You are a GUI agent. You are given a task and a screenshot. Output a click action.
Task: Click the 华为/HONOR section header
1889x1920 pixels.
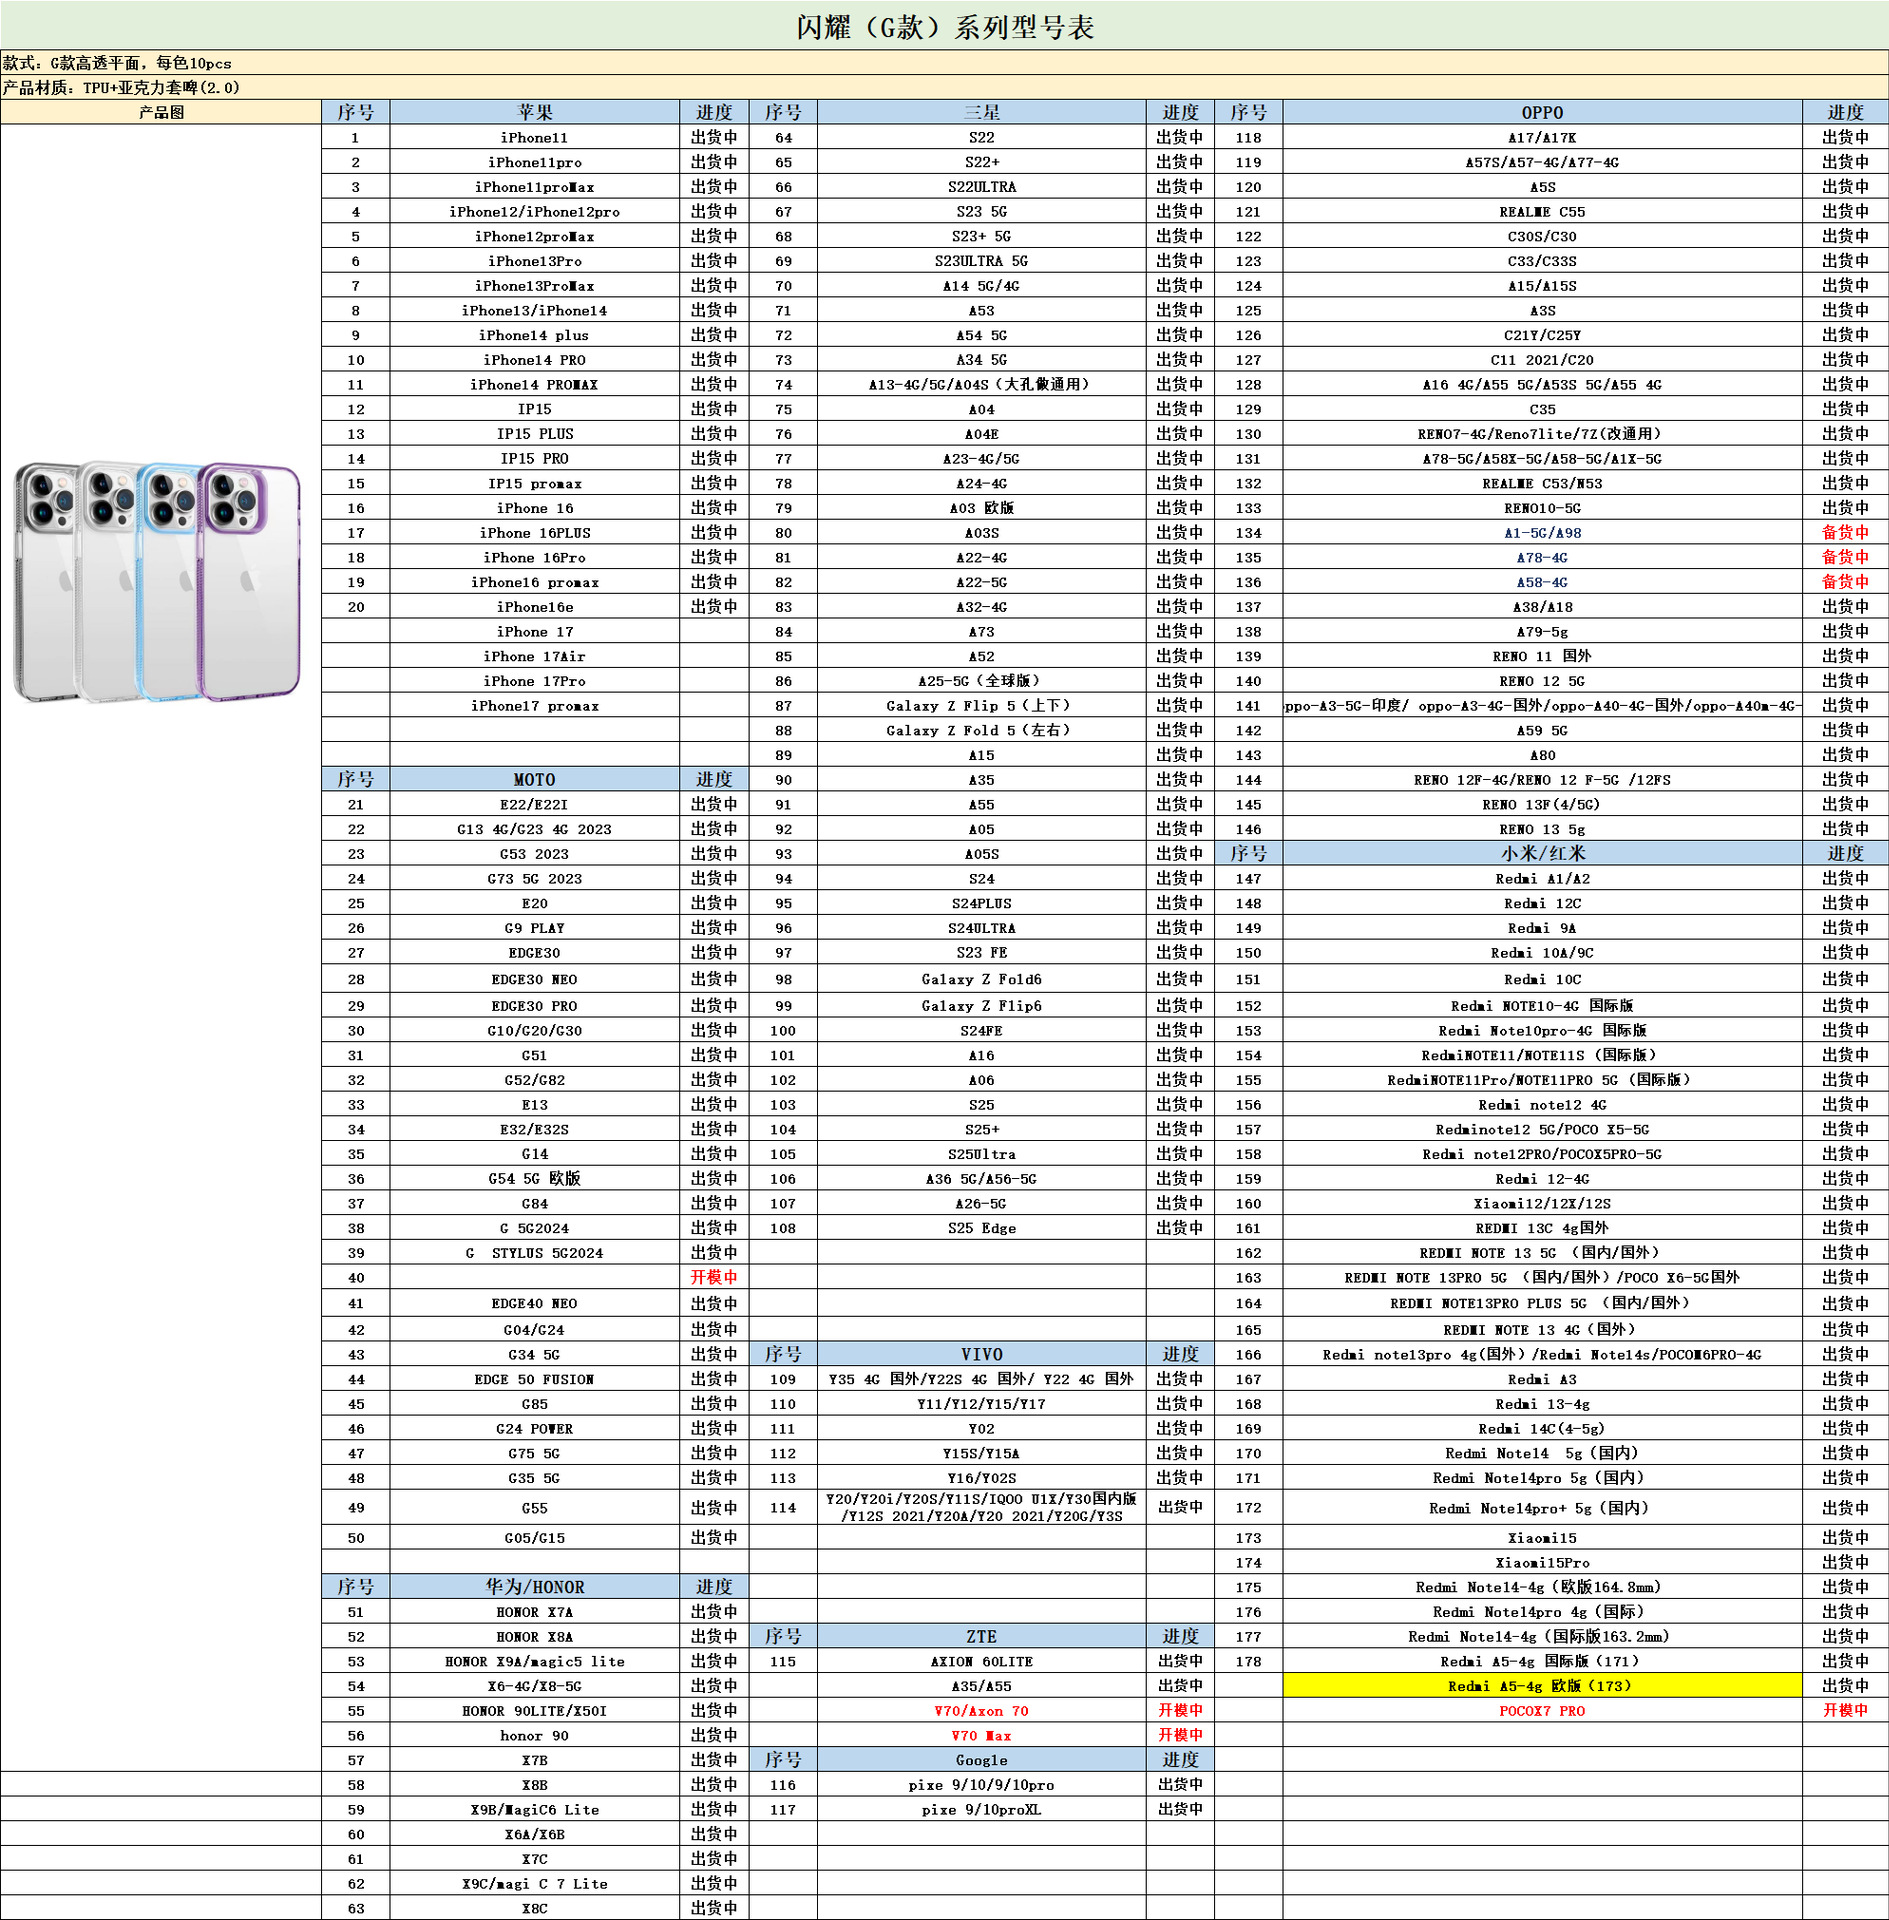pos(535,1587)
